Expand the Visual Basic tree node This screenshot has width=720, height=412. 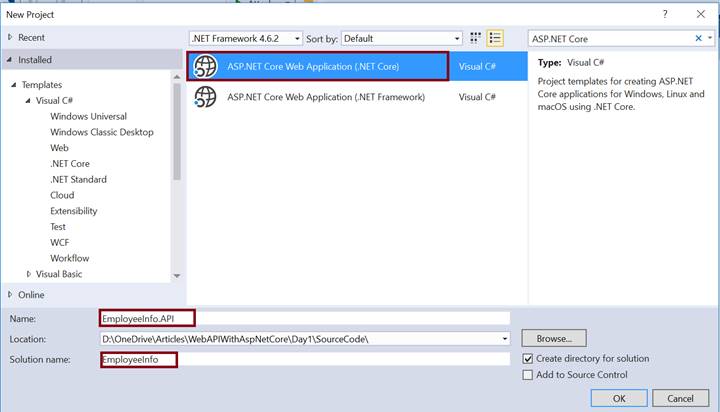point(29,274)
